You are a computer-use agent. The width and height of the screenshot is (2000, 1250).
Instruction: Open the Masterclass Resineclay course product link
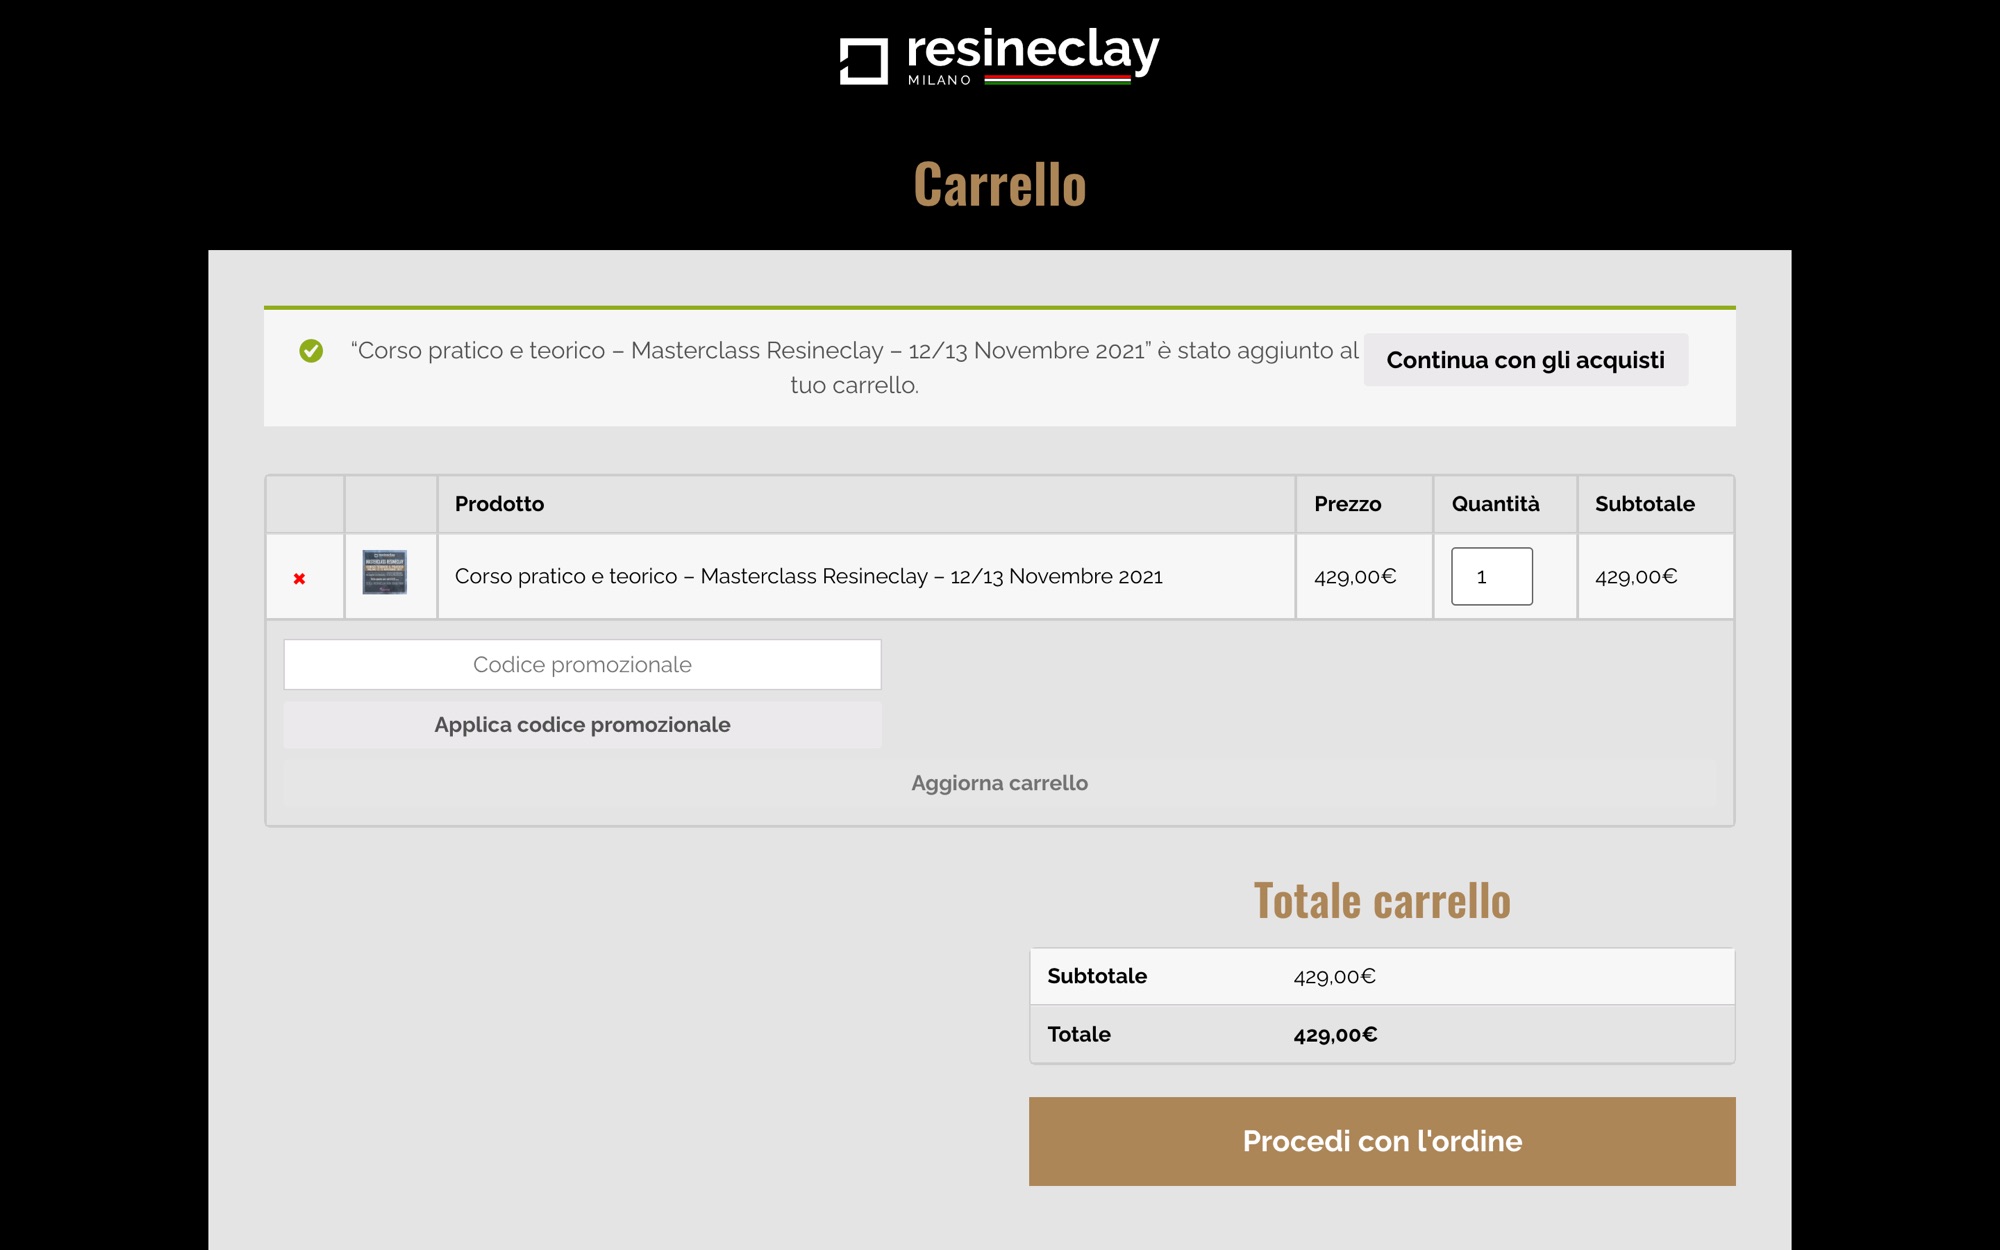tap(808, 576)
